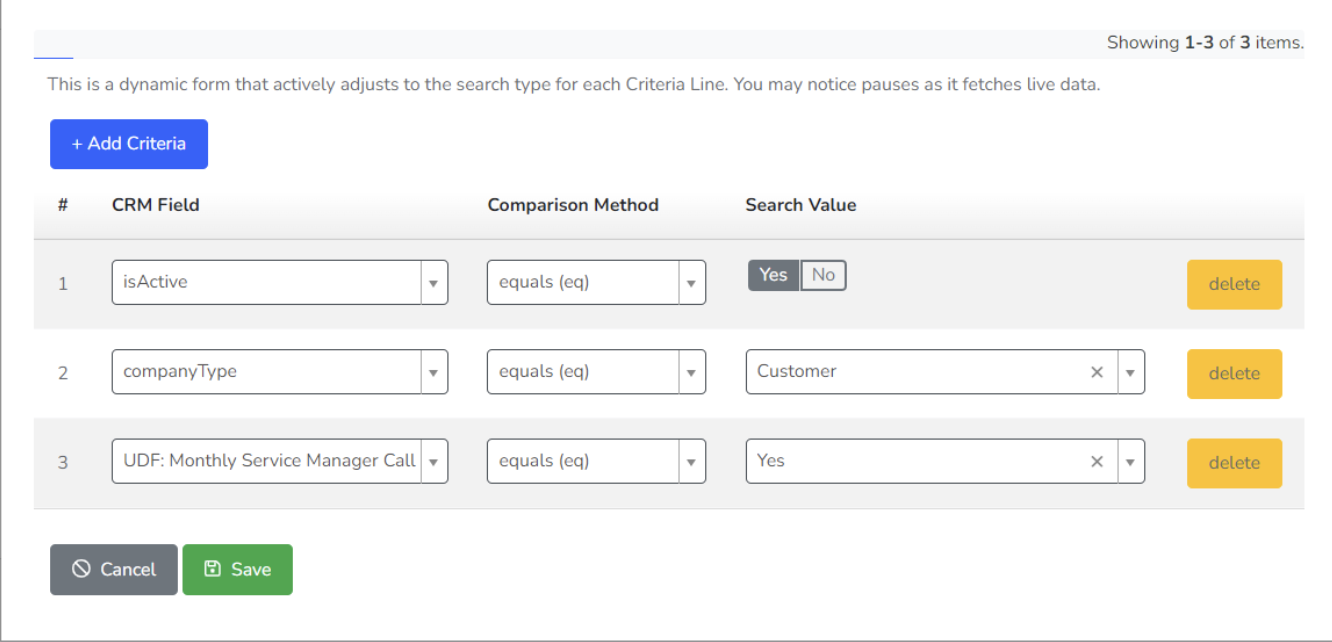Expand the companyType CRM field dropdown
The width and height of the screenshot is (1332, 642).
433,373
